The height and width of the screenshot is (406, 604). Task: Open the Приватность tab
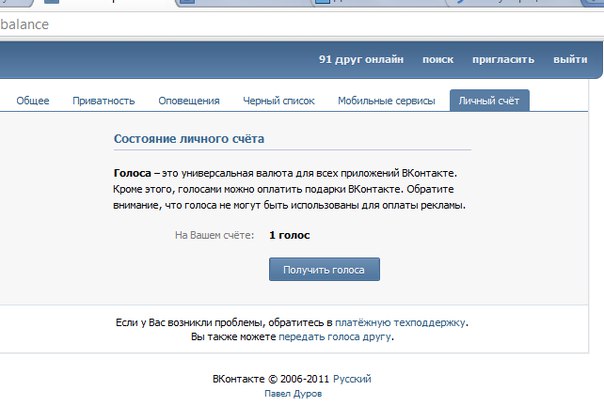(104, 101)
